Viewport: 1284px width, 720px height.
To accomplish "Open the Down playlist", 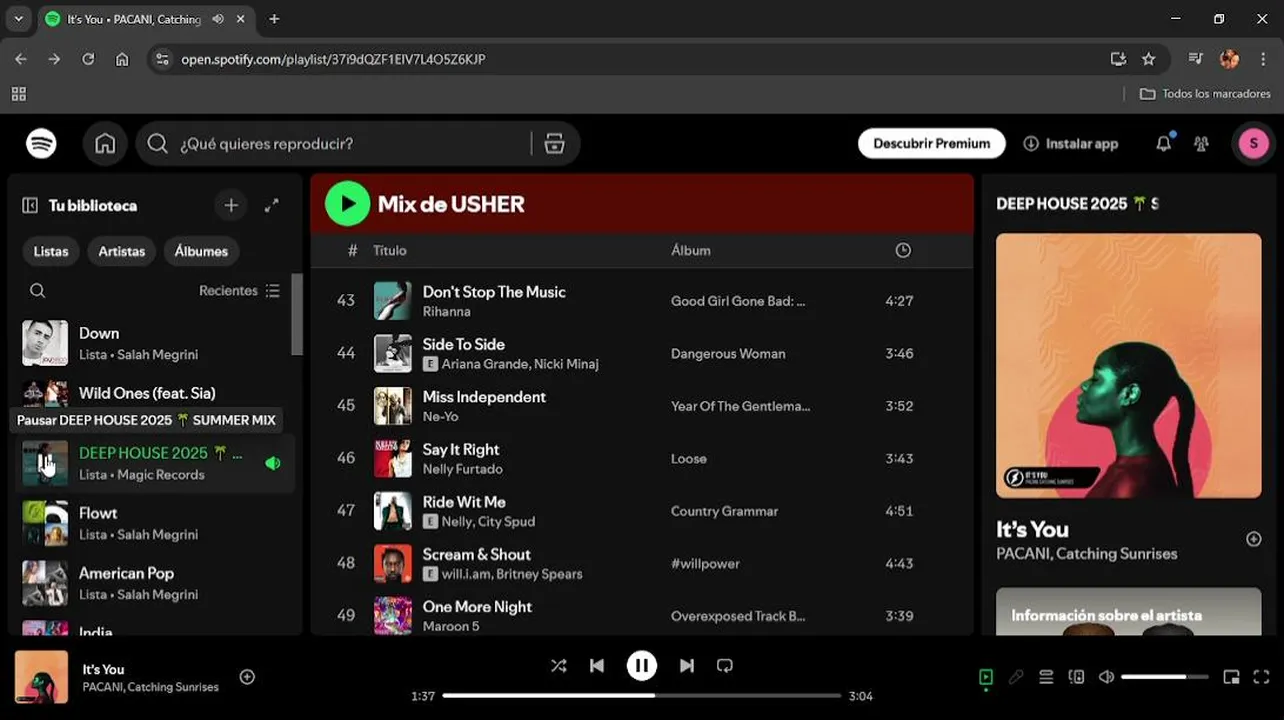I will pyautogui.click(x=155, y=343).
